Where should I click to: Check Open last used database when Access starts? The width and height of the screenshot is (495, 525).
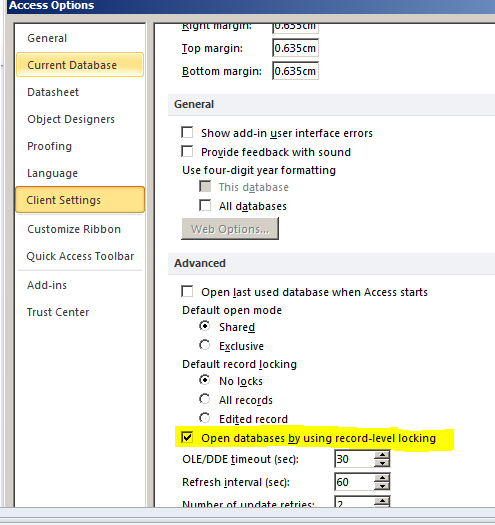(x=187, y=291)
